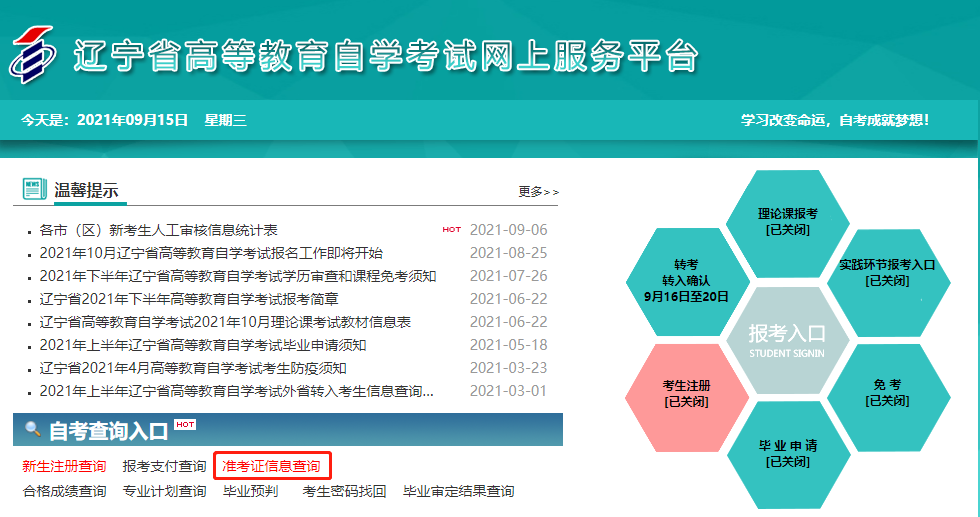This screenshot has width=980, height=517.
Task: Open the 理论课报考 hexagon entry
Action: tap(787, 221)
